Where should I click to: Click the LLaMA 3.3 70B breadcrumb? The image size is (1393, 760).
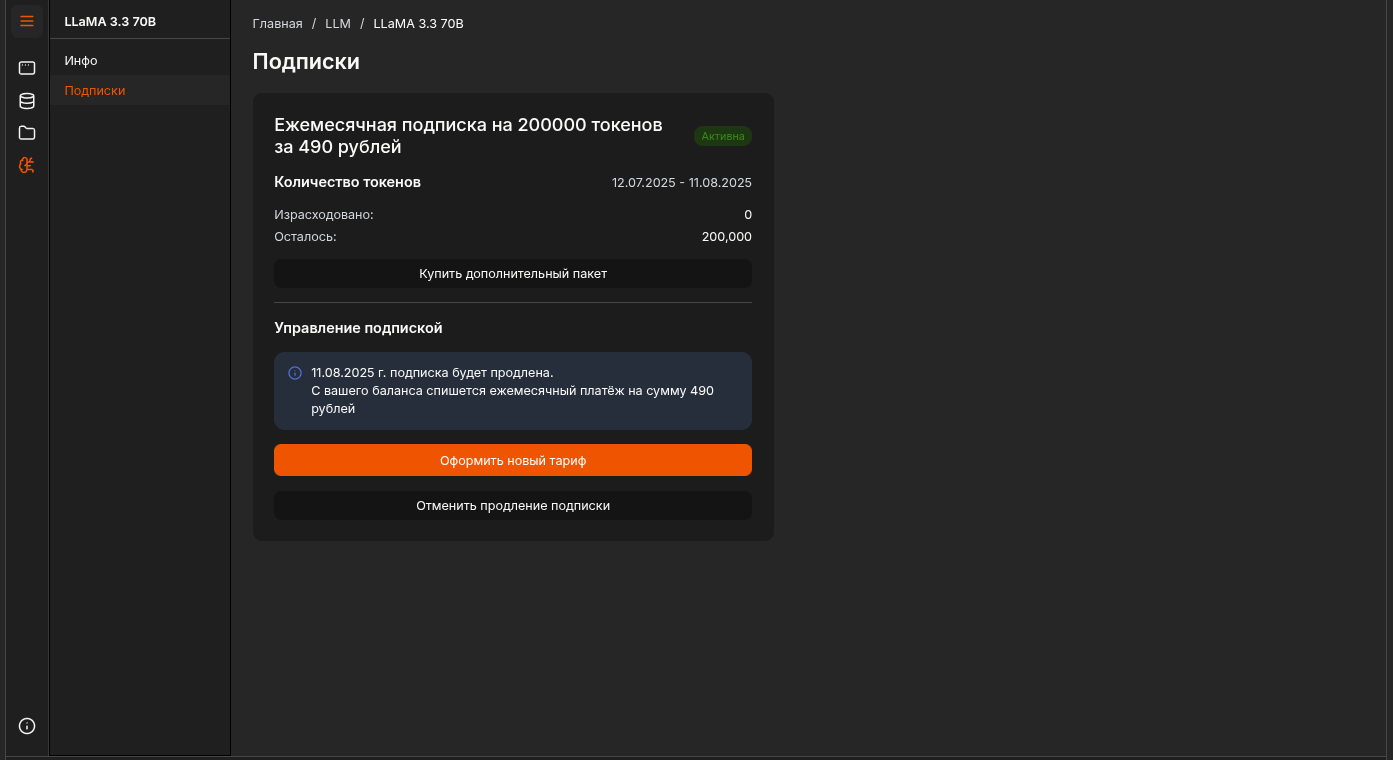(x=418, y=23)
